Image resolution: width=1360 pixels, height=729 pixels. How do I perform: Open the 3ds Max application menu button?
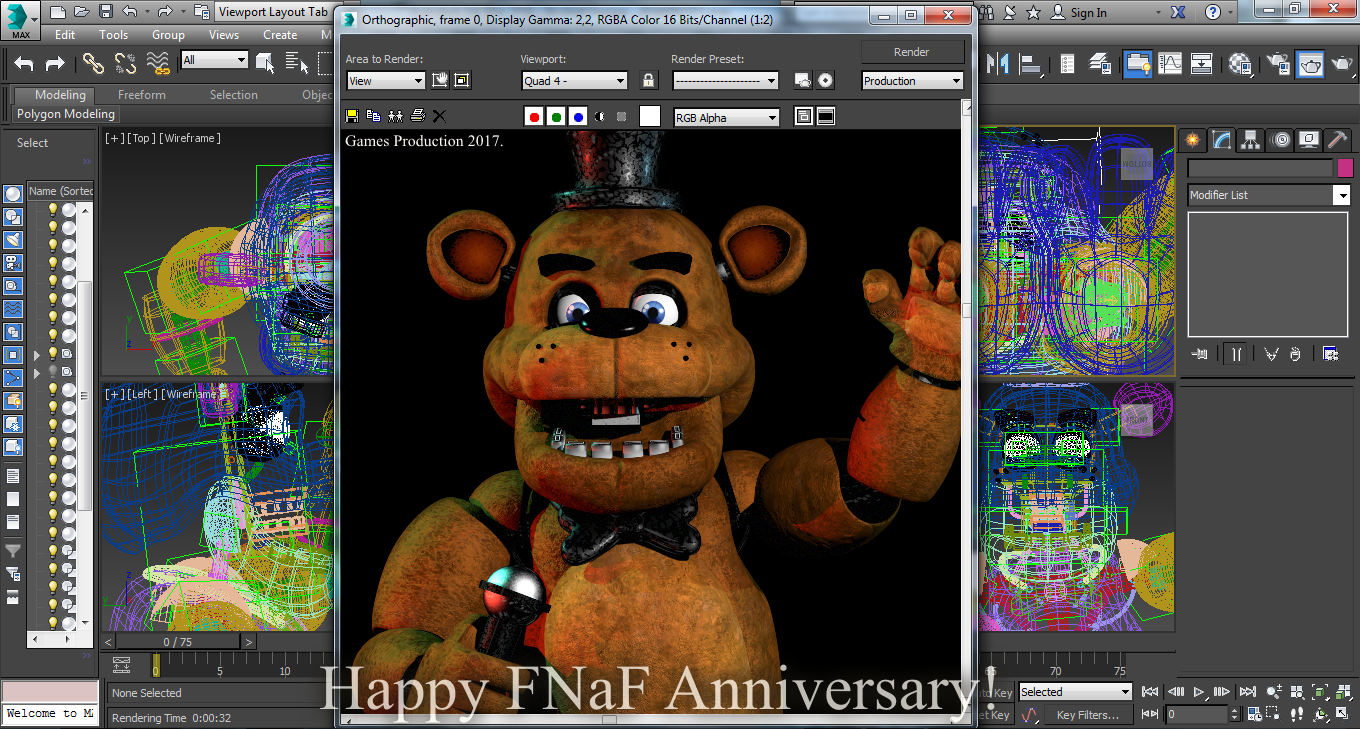(x=20, y=19)
